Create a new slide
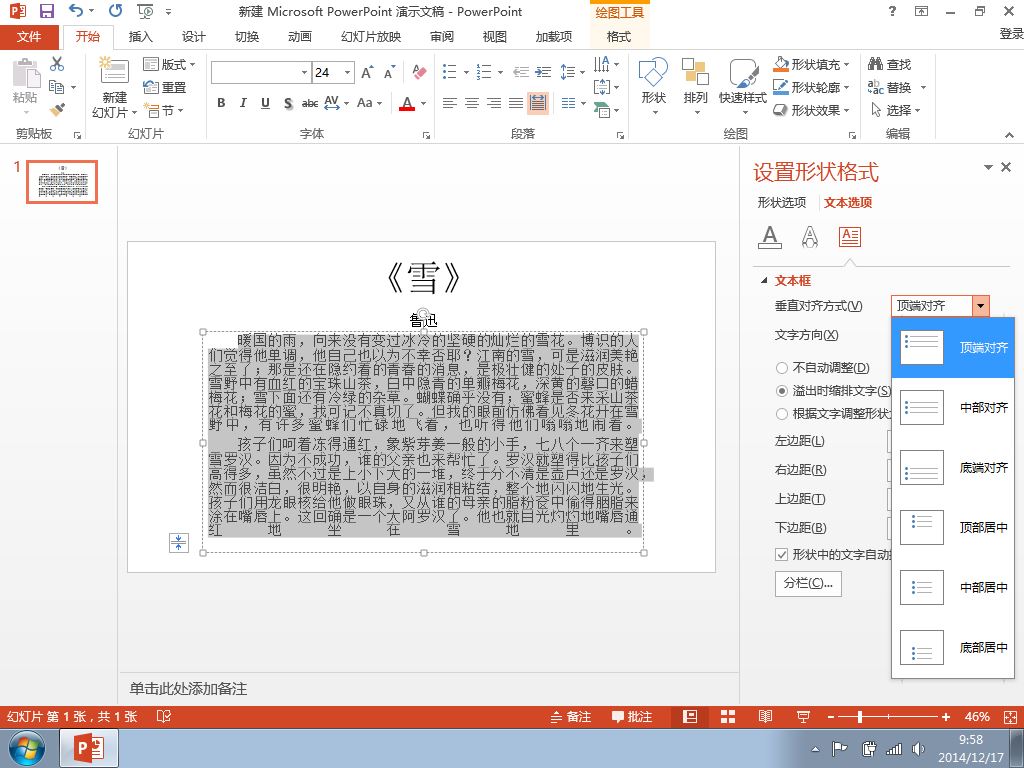 [x=114, y=88]
